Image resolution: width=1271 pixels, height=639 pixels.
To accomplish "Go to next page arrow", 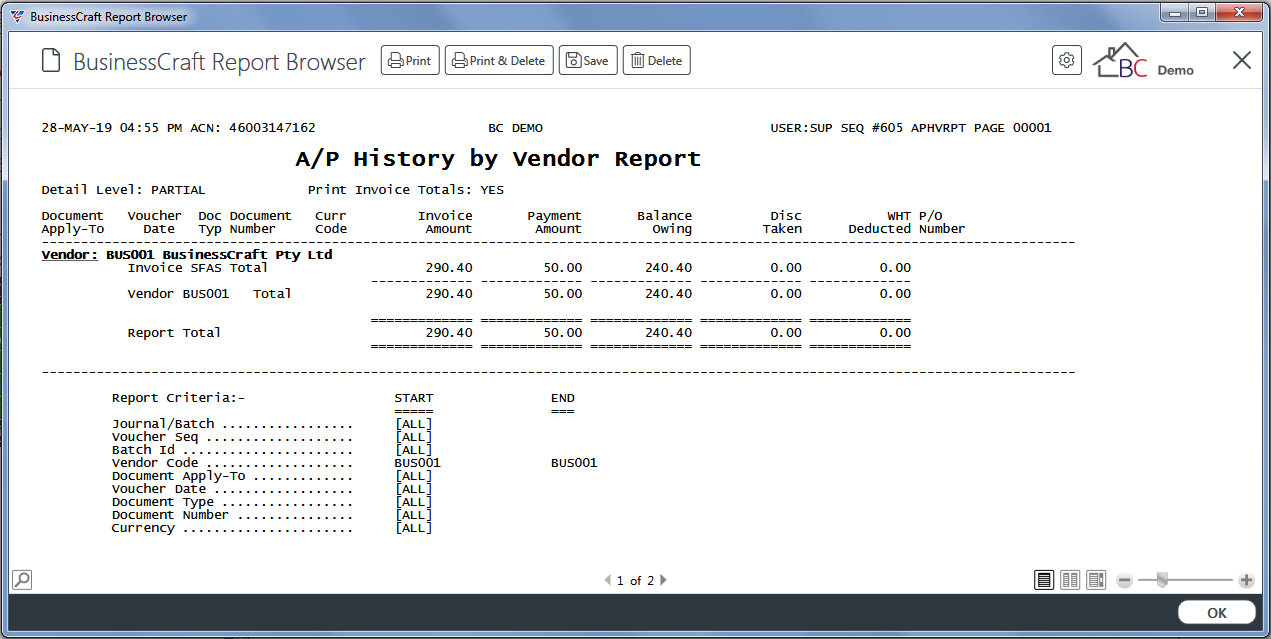I will coord(663,580).
